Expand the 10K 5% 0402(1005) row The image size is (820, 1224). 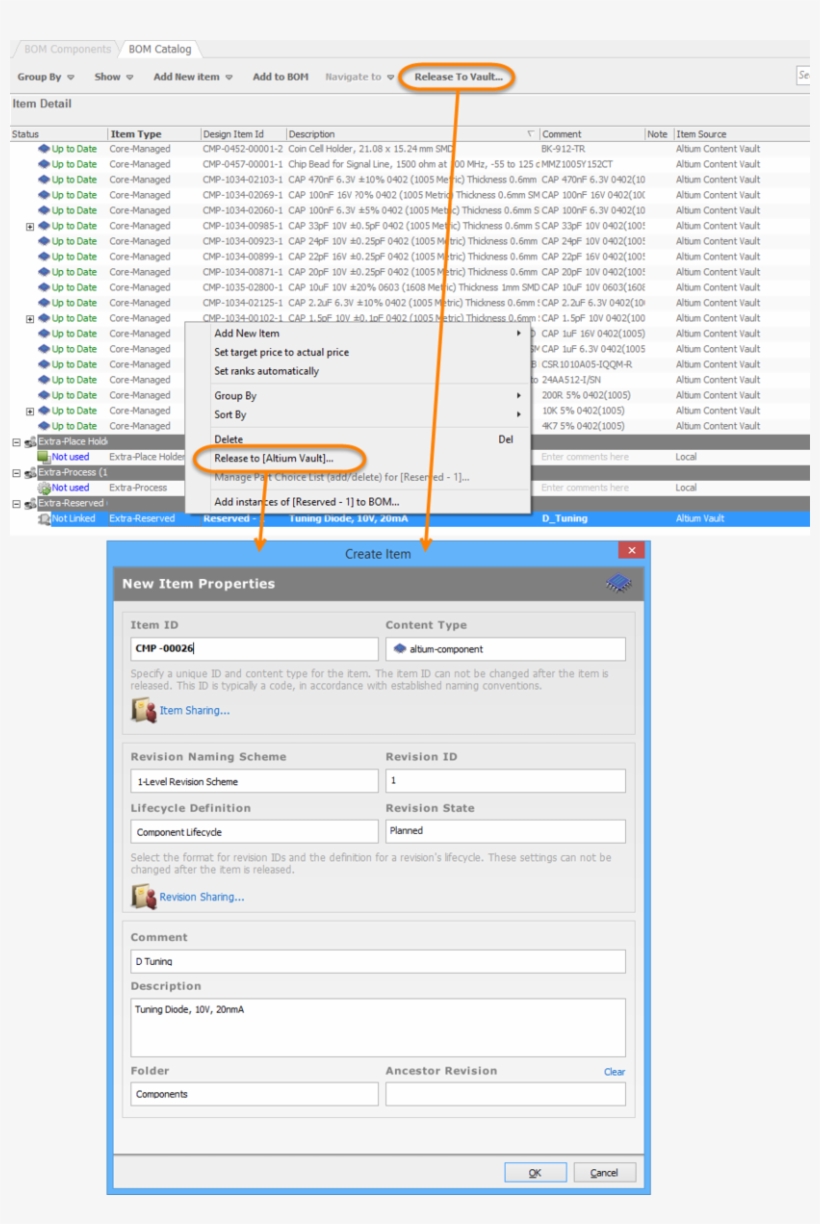coord(30,411)
